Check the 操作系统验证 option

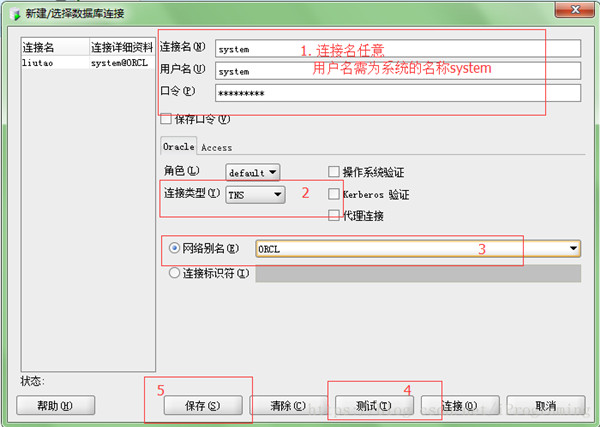click(x=334, y=172)
